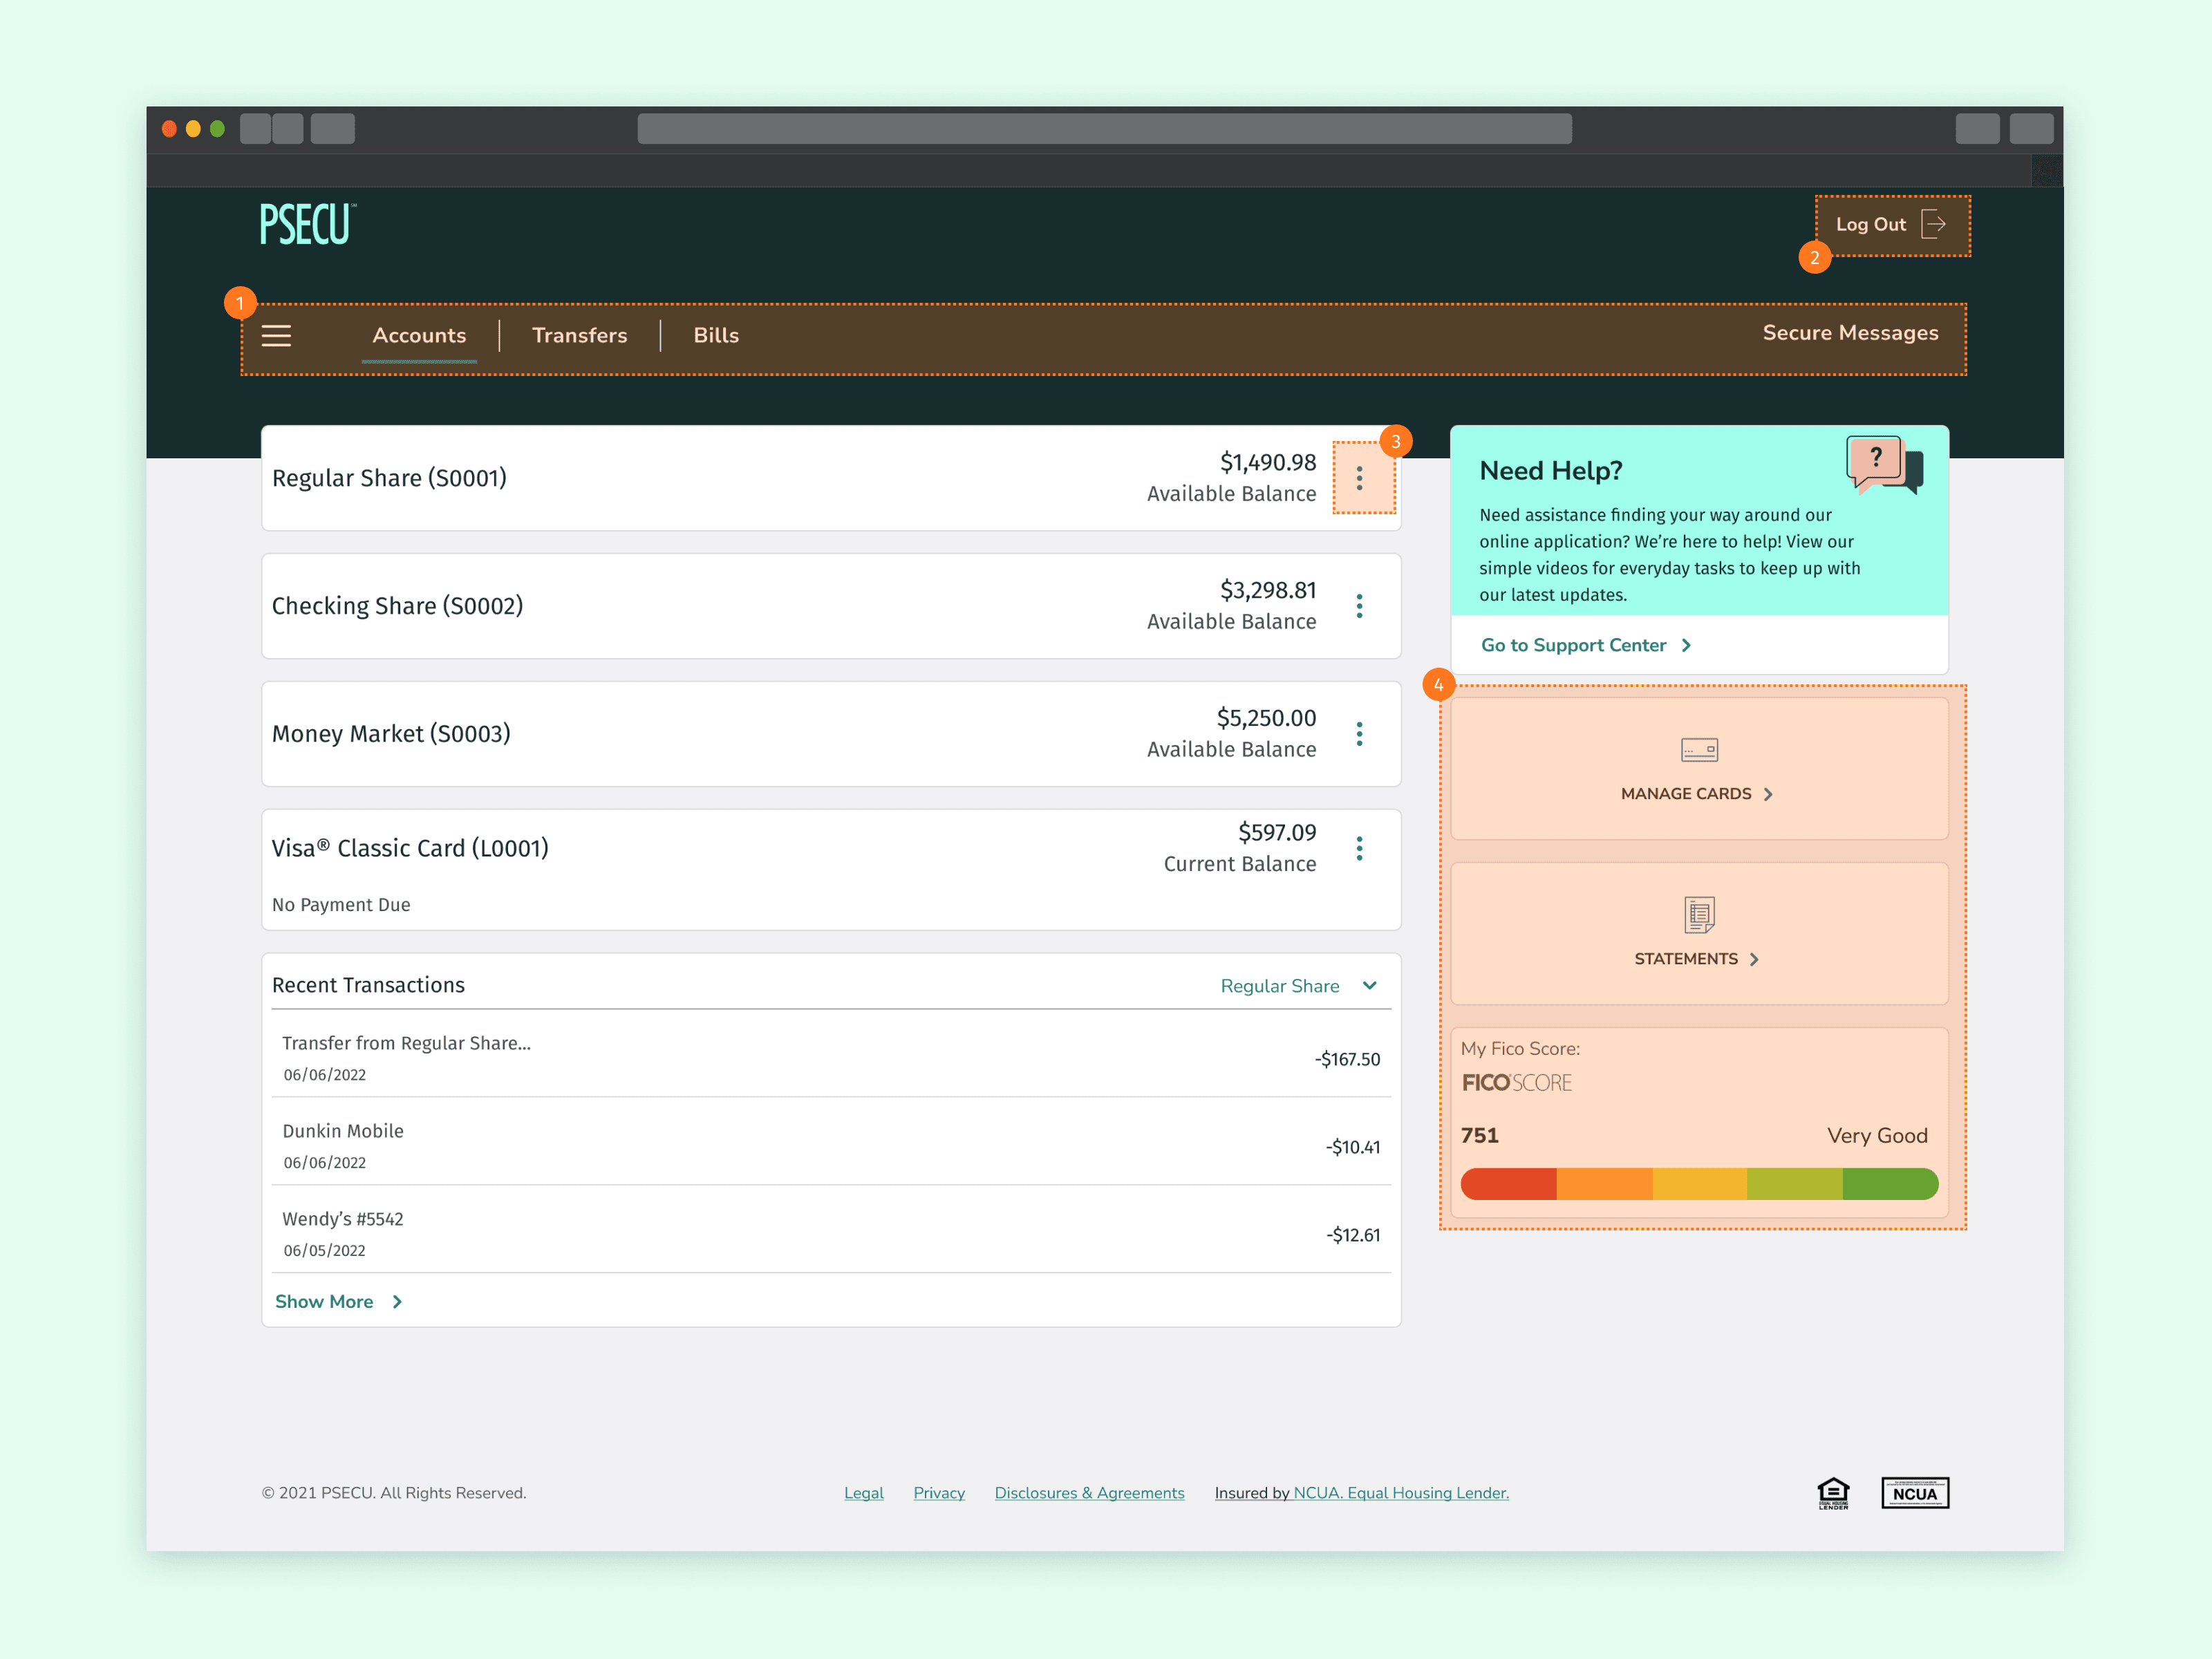Click the arrow beside Show More
The width and height of the screenshot is (2212, 1659).
point(397,1302)
